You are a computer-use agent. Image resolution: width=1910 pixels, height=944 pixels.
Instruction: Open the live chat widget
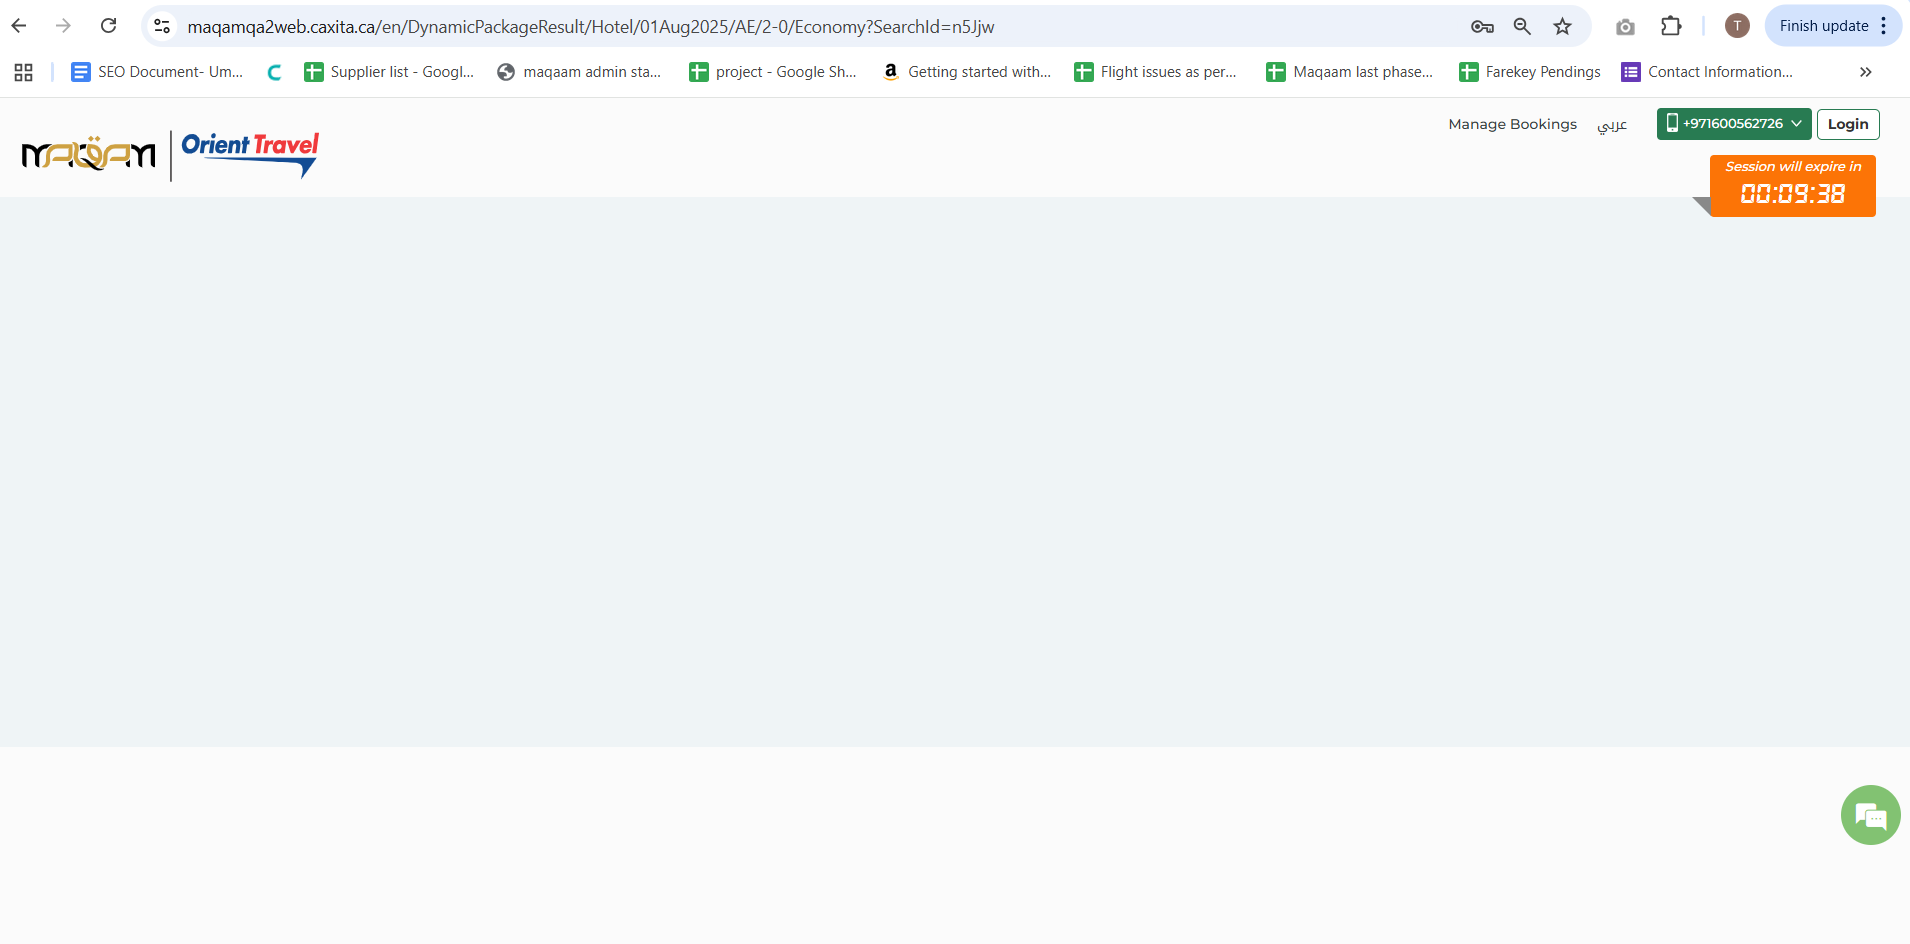point(1870,815)
